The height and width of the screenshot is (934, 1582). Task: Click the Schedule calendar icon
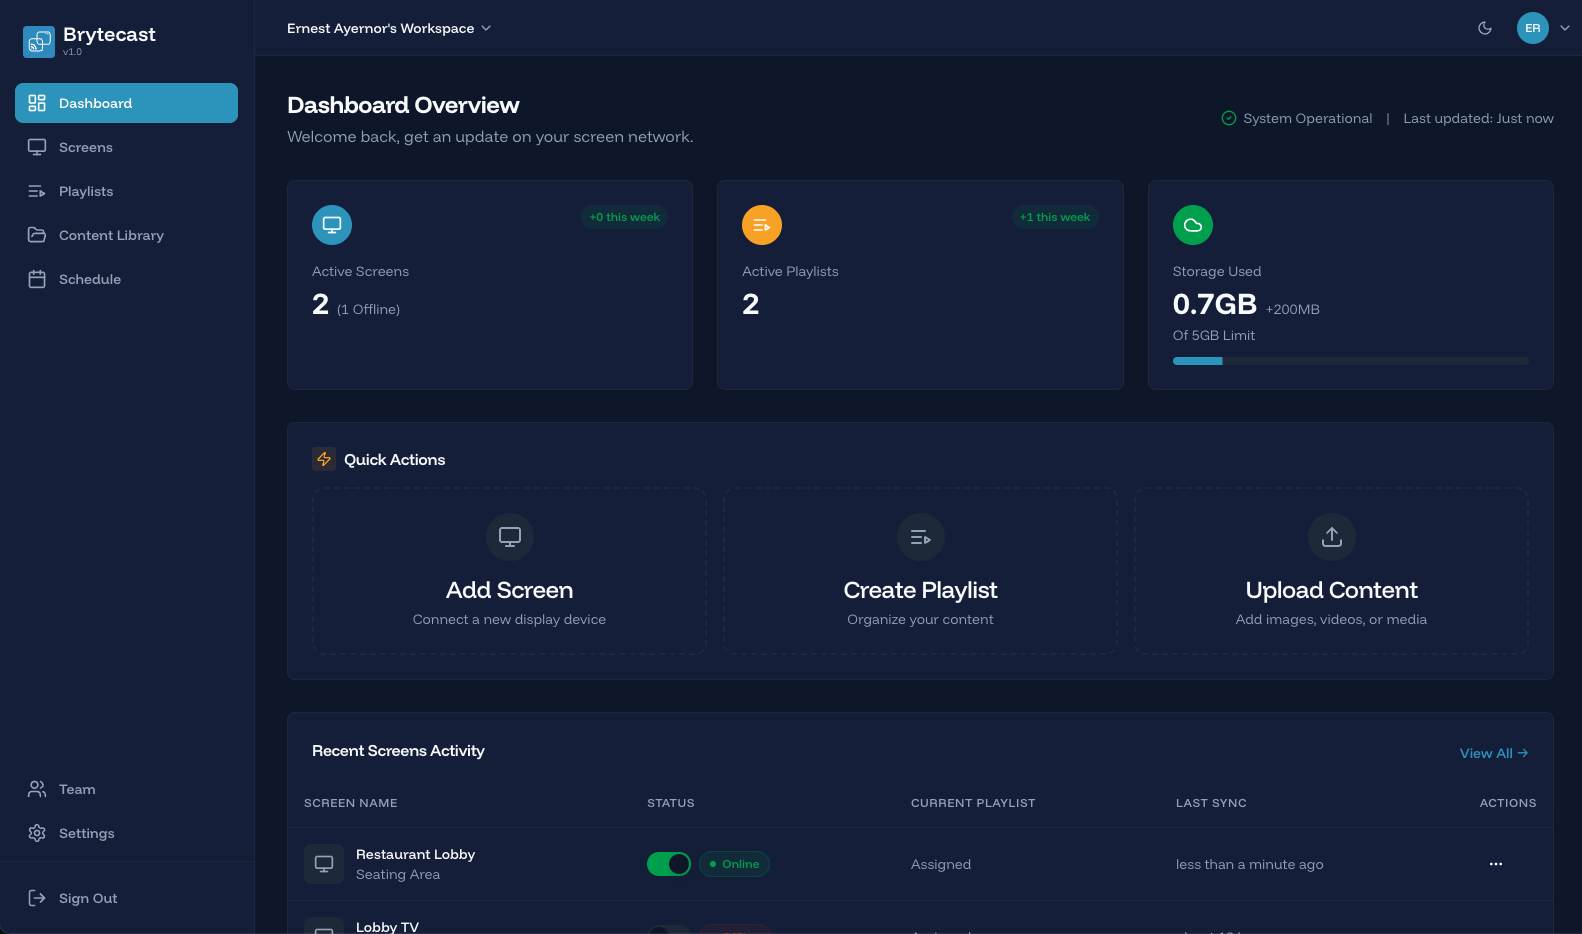point(37,279)
